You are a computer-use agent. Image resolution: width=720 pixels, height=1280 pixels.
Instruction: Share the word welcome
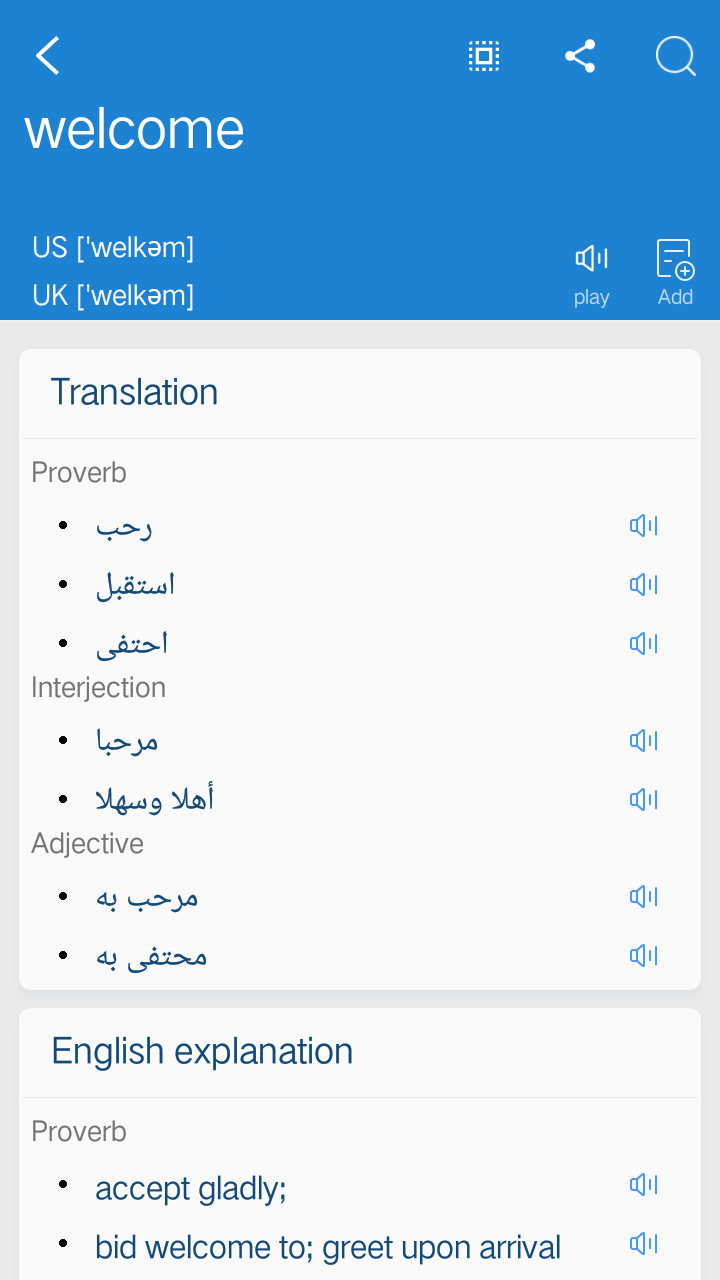[580, 56]
